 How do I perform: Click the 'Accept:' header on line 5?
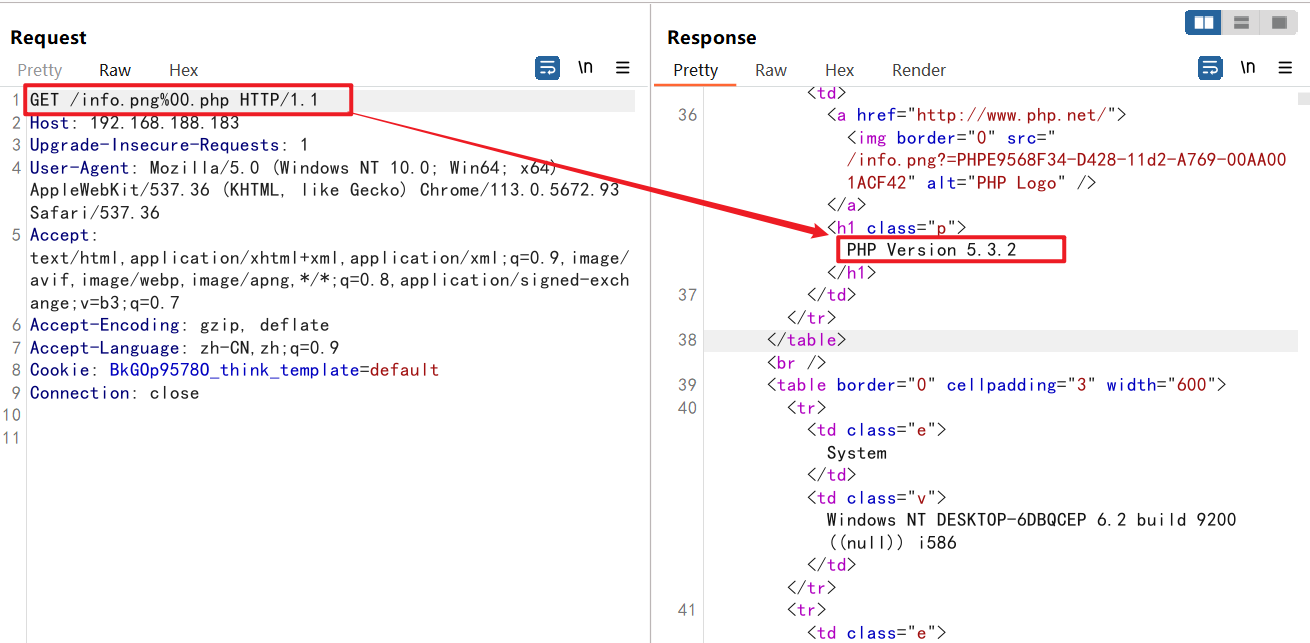point(64,235)
